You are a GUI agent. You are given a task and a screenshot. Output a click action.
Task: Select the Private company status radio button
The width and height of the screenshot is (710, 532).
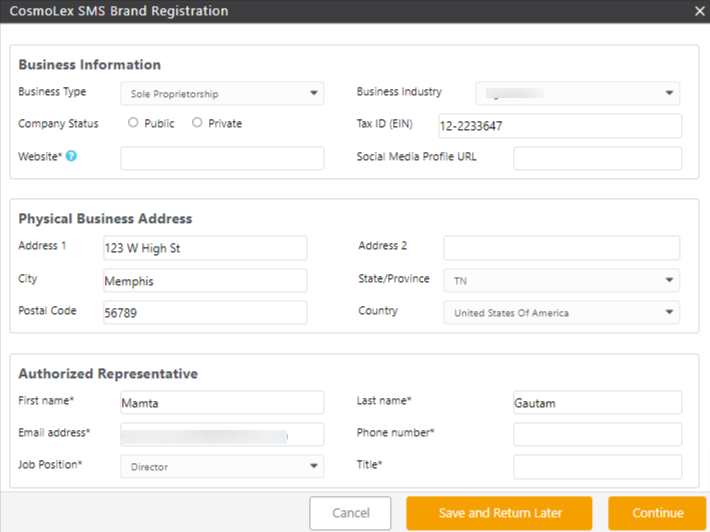[197, 123]
